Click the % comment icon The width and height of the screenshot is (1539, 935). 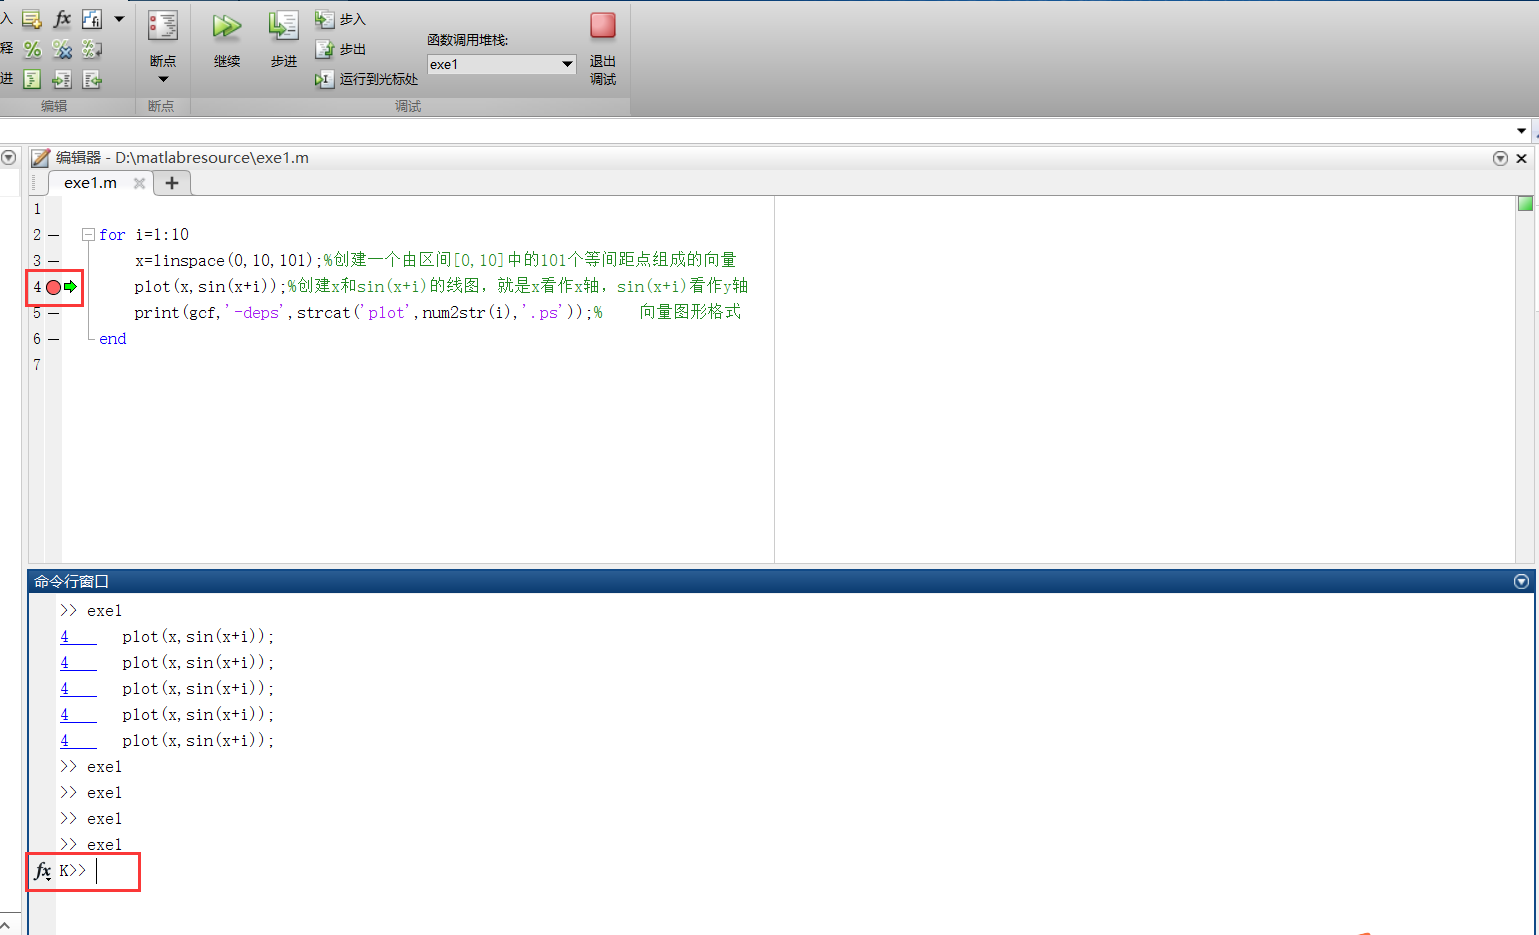31,49
